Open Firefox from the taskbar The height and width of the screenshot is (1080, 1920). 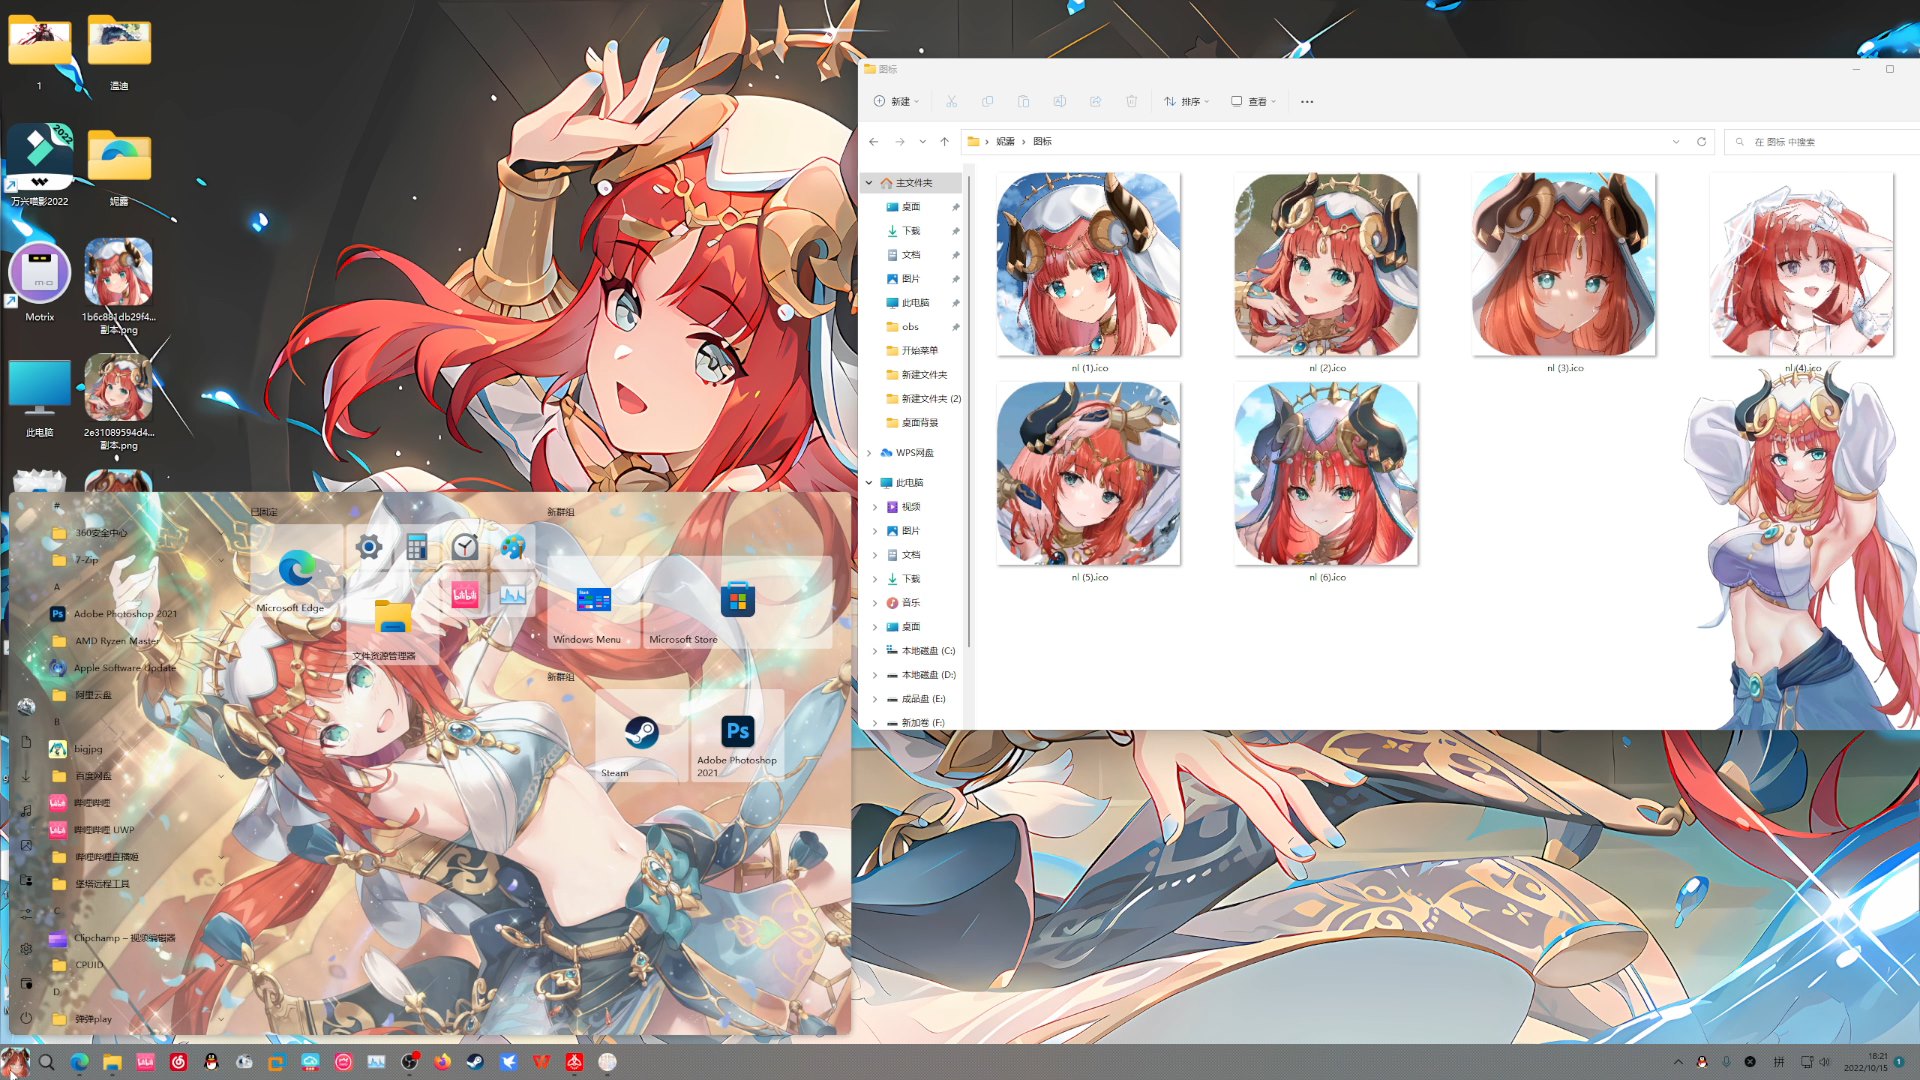[x=442, y=1062]
